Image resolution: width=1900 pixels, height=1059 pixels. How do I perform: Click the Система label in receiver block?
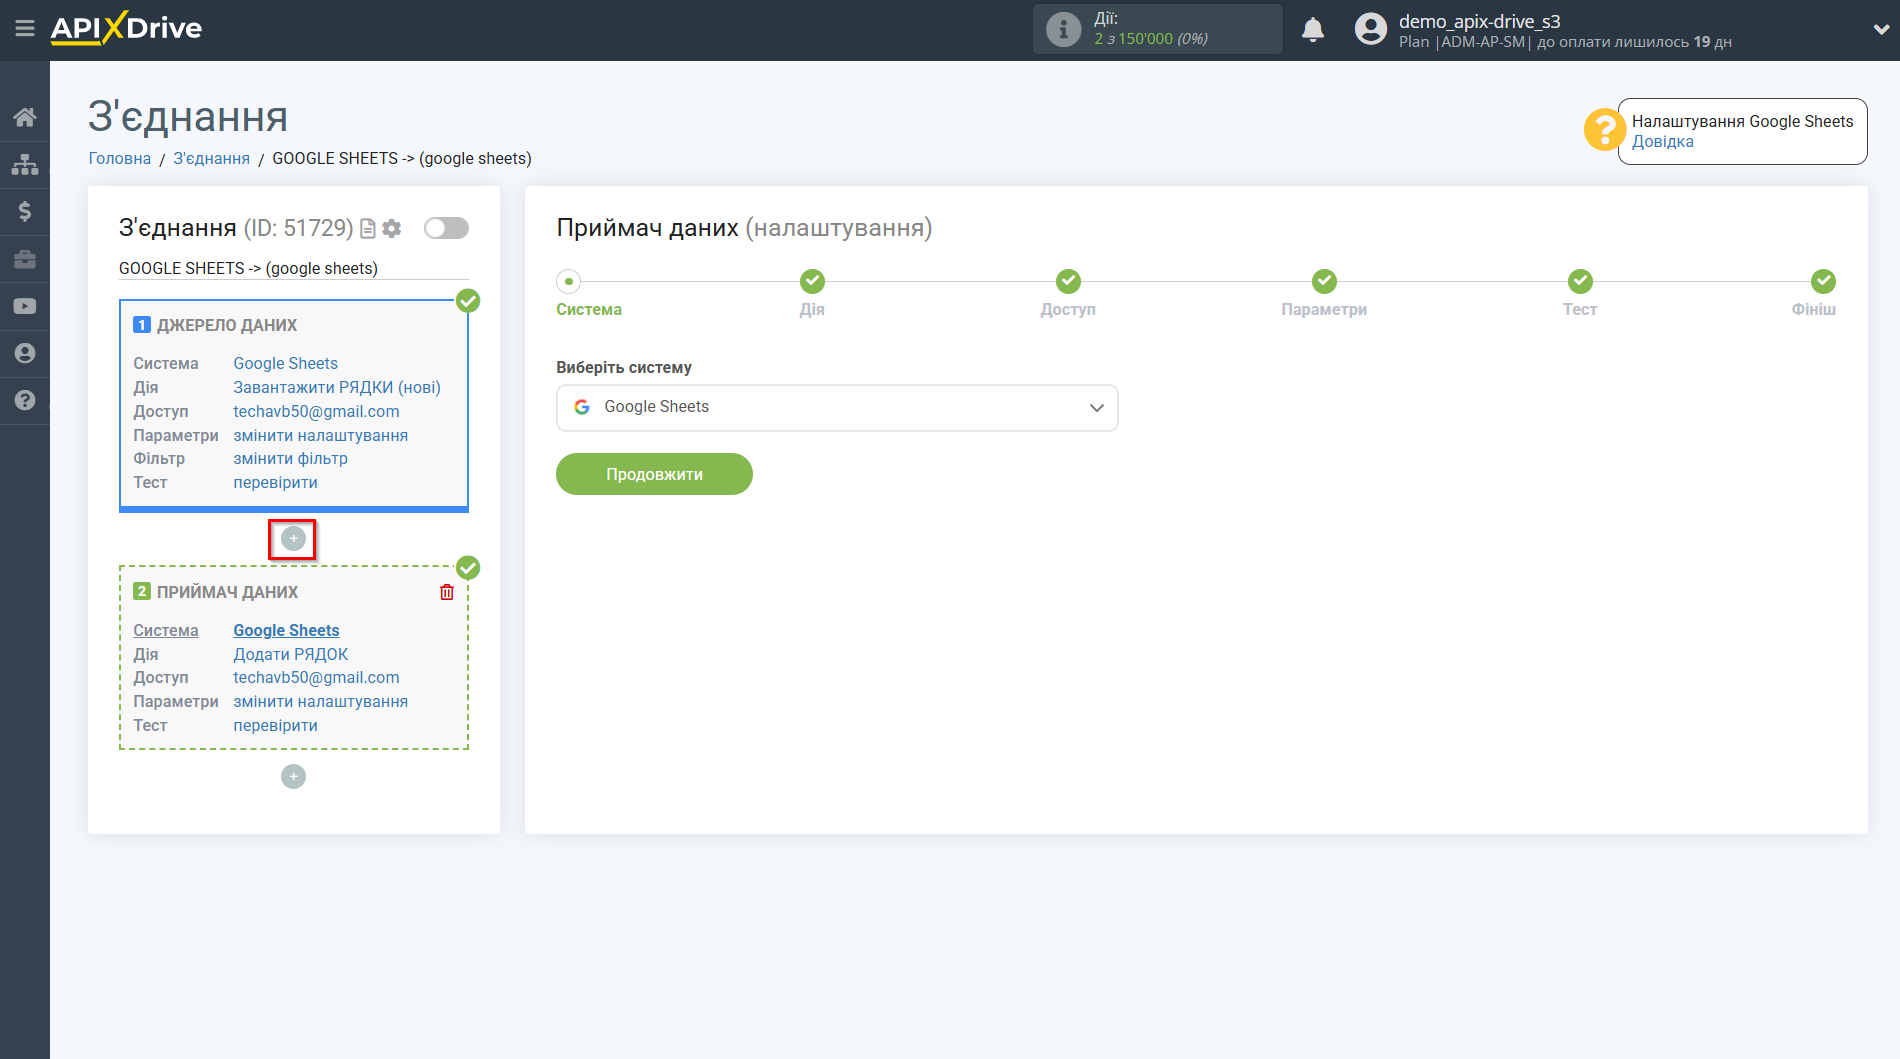point(166,631)
